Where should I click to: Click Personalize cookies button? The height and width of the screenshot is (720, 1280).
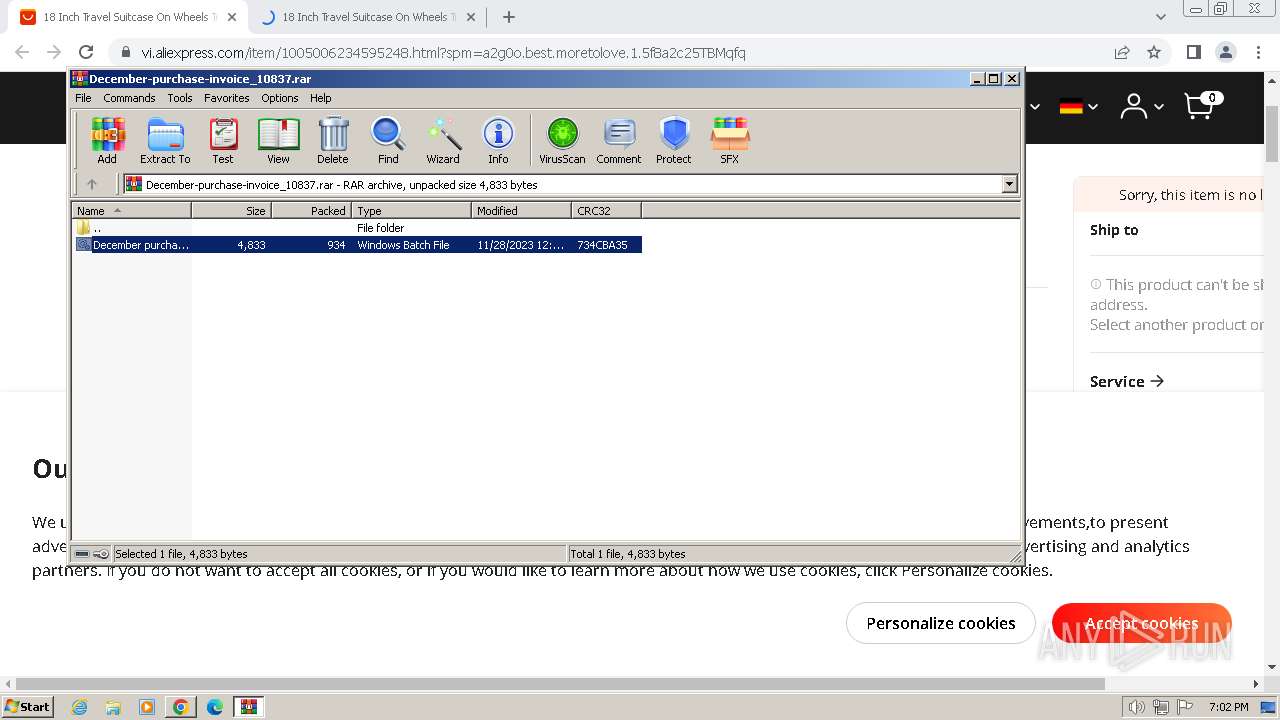tap(940, 623)
